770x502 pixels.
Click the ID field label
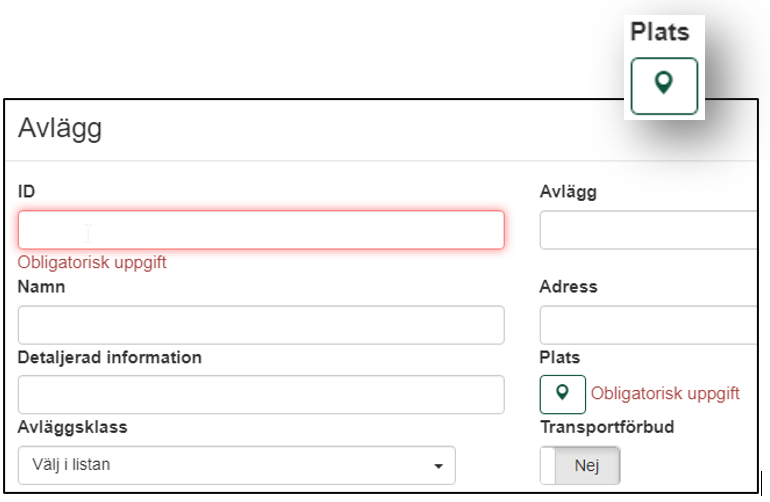point(27,192)
